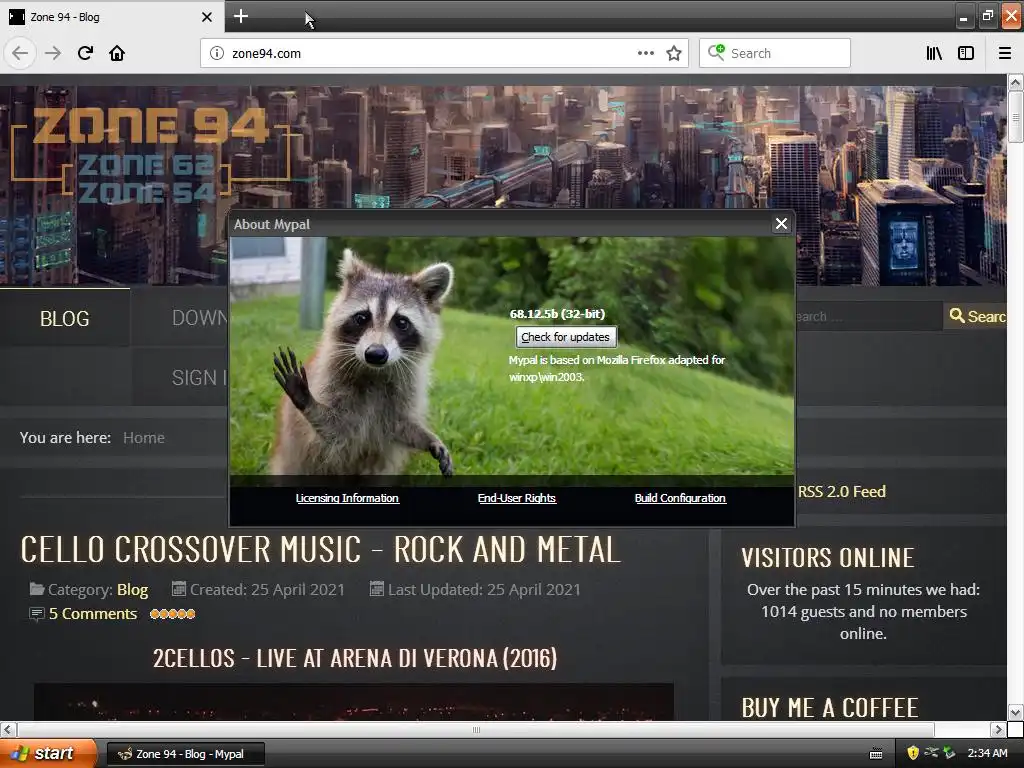Image resolution: width=1024 pixels, height=768 pixels.
Task: Click the website Search button
Action: click(x=976, y=316)
